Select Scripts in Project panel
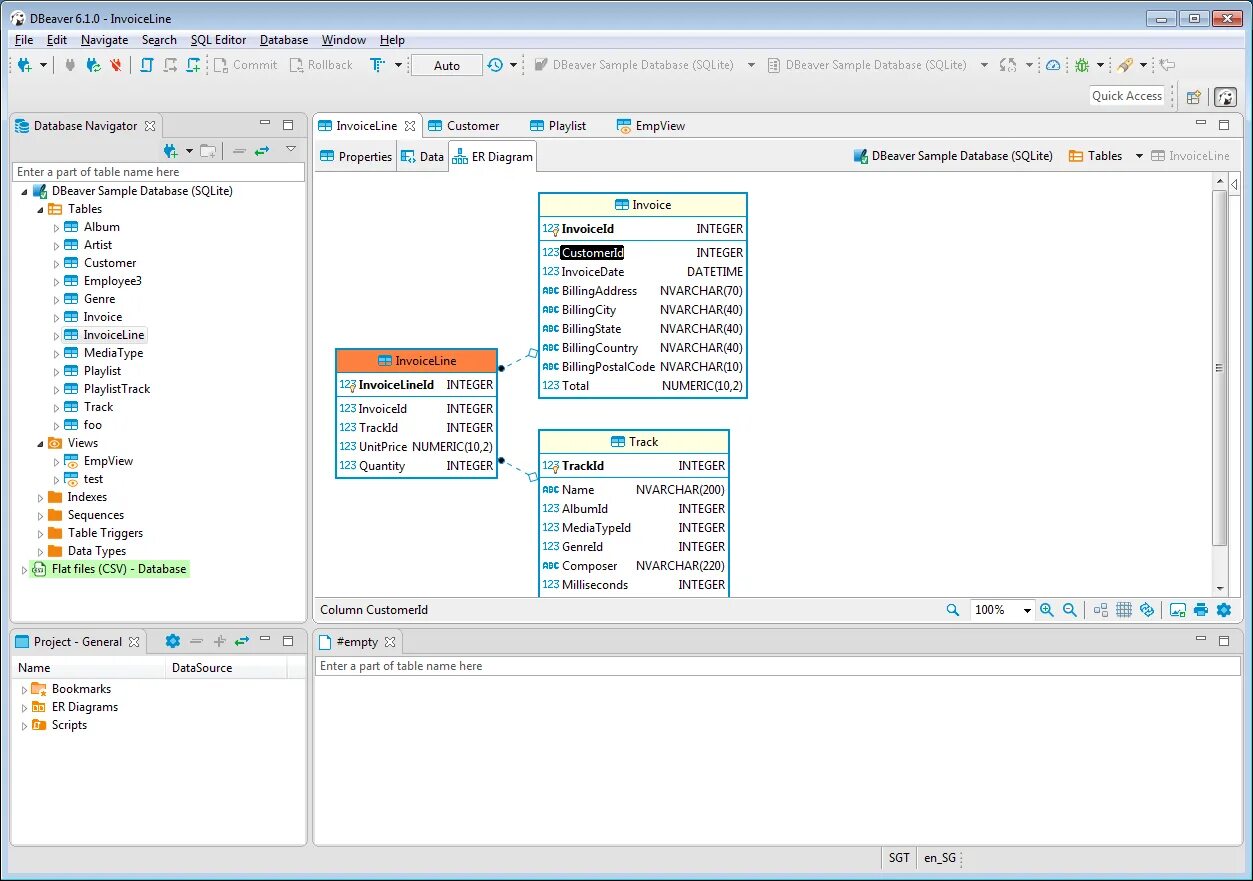The height and width of the screenshot is (881, 1253). click(x=69, y=725)
